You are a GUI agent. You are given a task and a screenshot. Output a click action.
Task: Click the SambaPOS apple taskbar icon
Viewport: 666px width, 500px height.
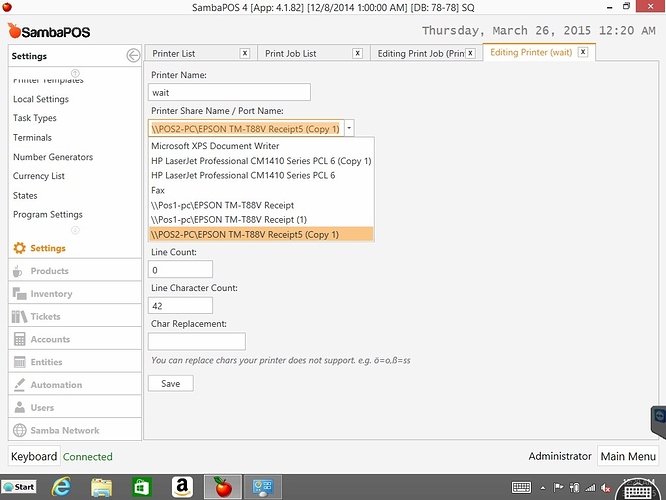[x=223, y=487]
